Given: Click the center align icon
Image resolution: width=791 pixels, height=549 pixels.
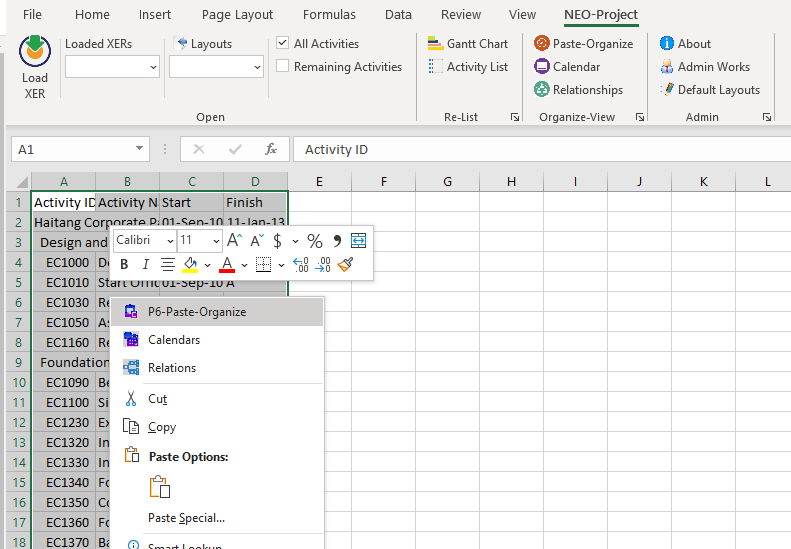Looking at the screenshot, I should [167, 264].
